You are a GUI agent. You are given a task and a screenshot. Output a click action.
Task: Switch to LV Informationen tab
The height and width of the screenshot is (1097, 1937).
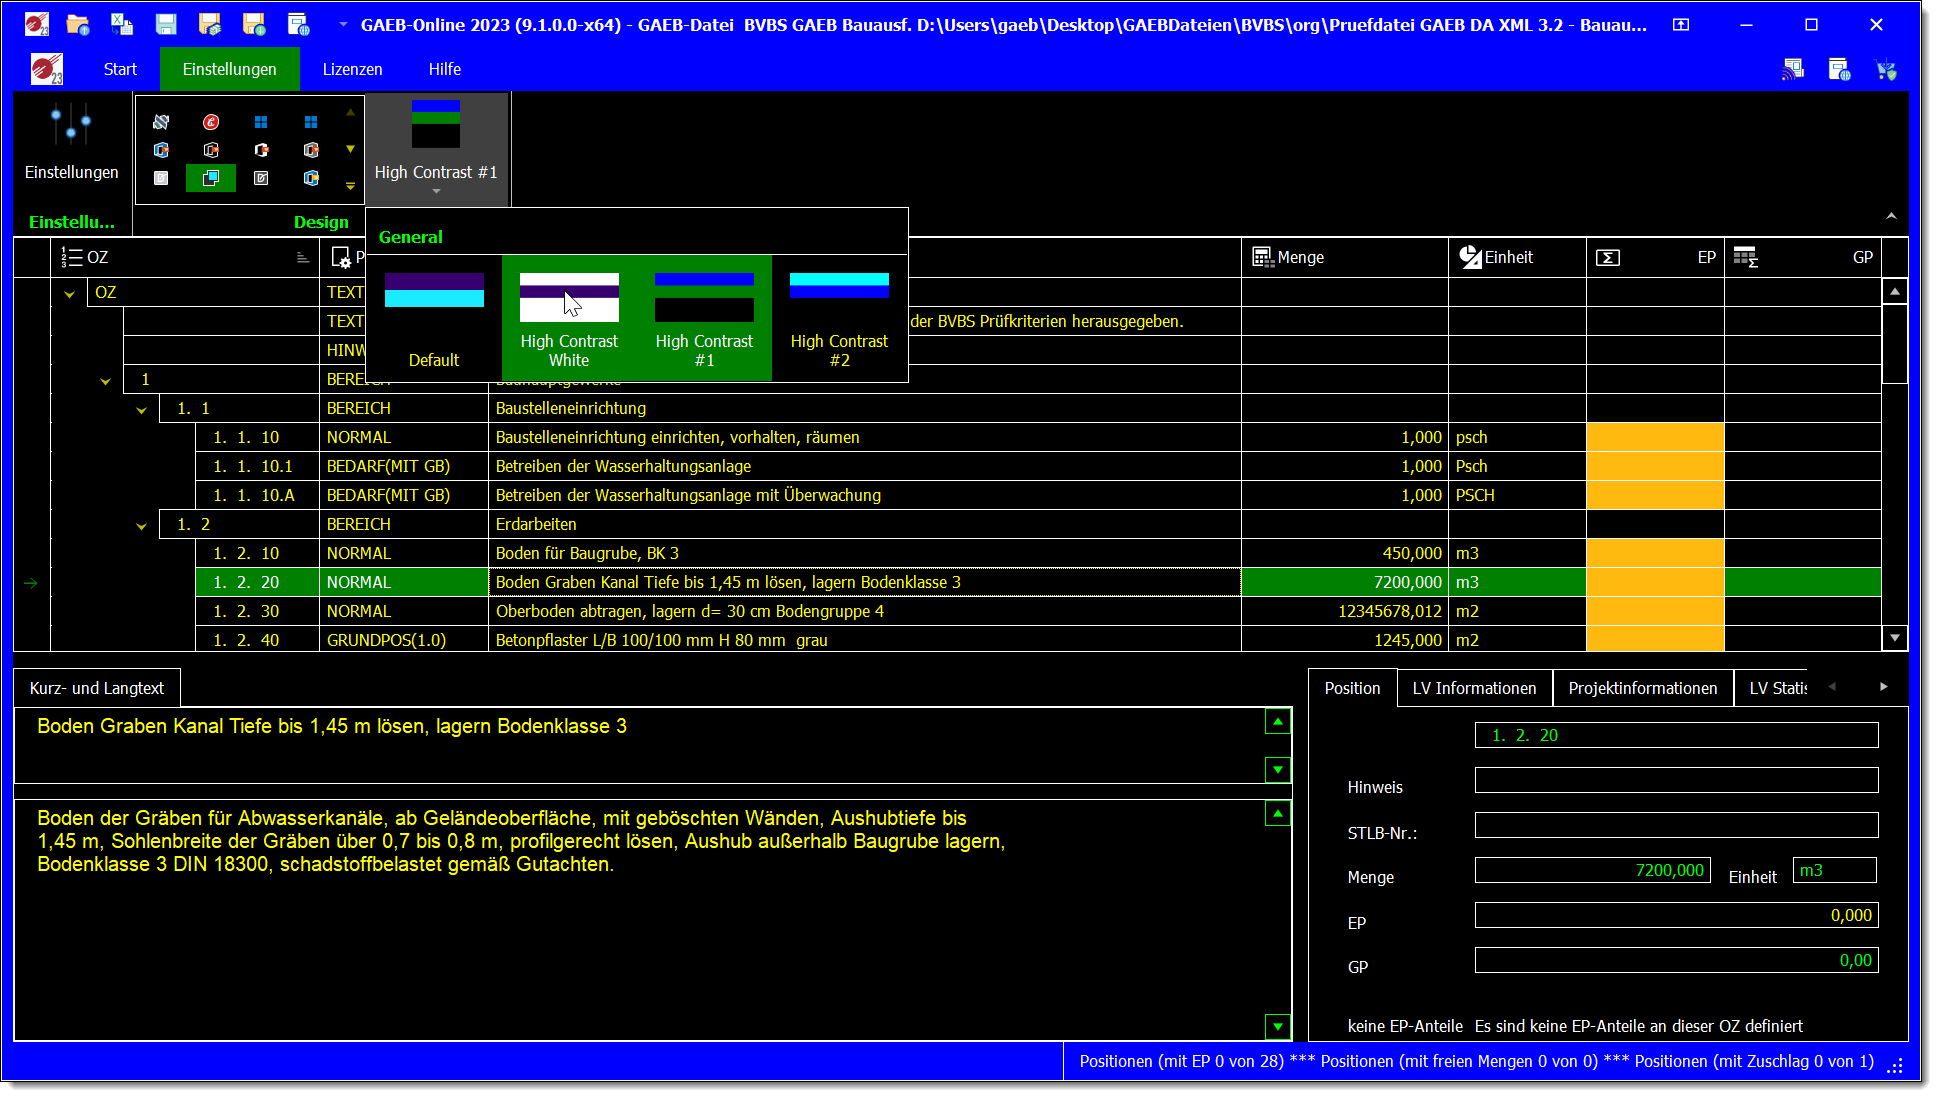(1473, 688)
